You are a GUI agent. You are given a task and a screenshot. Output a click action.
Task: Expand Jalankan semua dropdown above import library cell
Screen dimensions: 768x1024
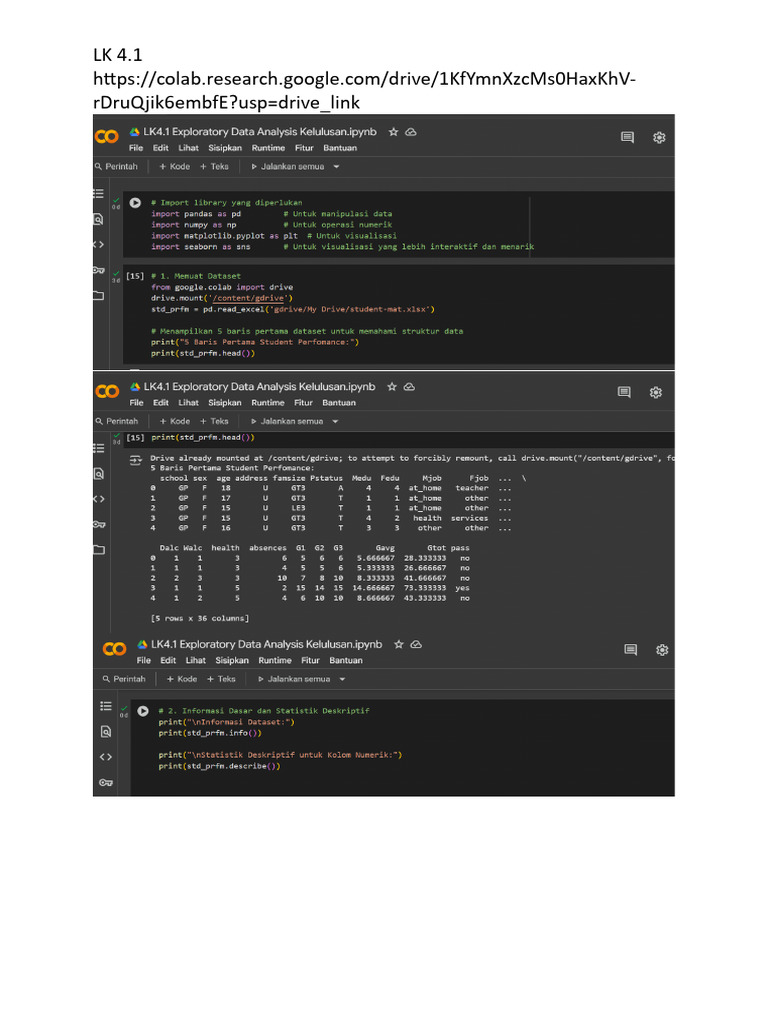click(336, 167)
